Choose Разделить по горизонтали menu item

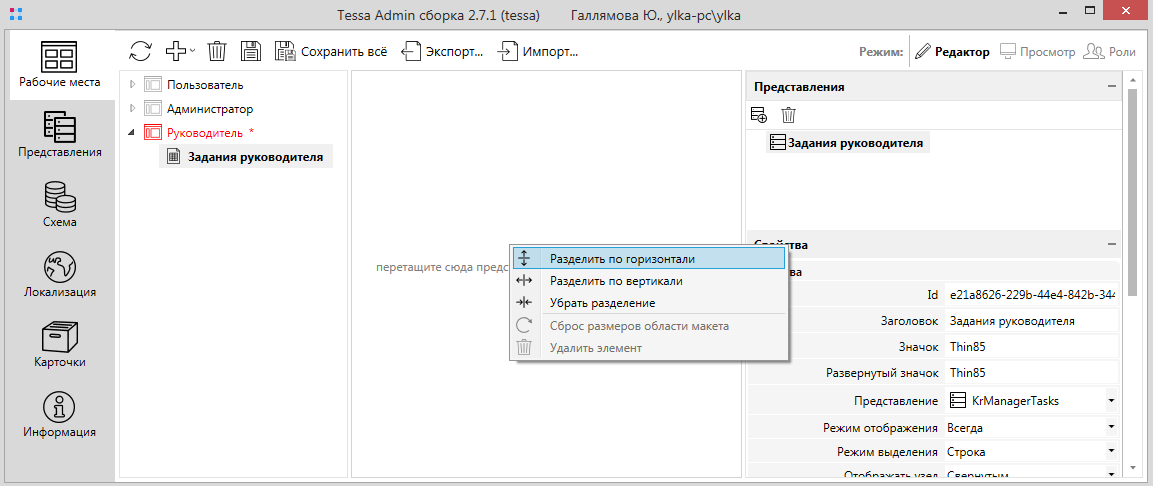click(x=622, y=258)
